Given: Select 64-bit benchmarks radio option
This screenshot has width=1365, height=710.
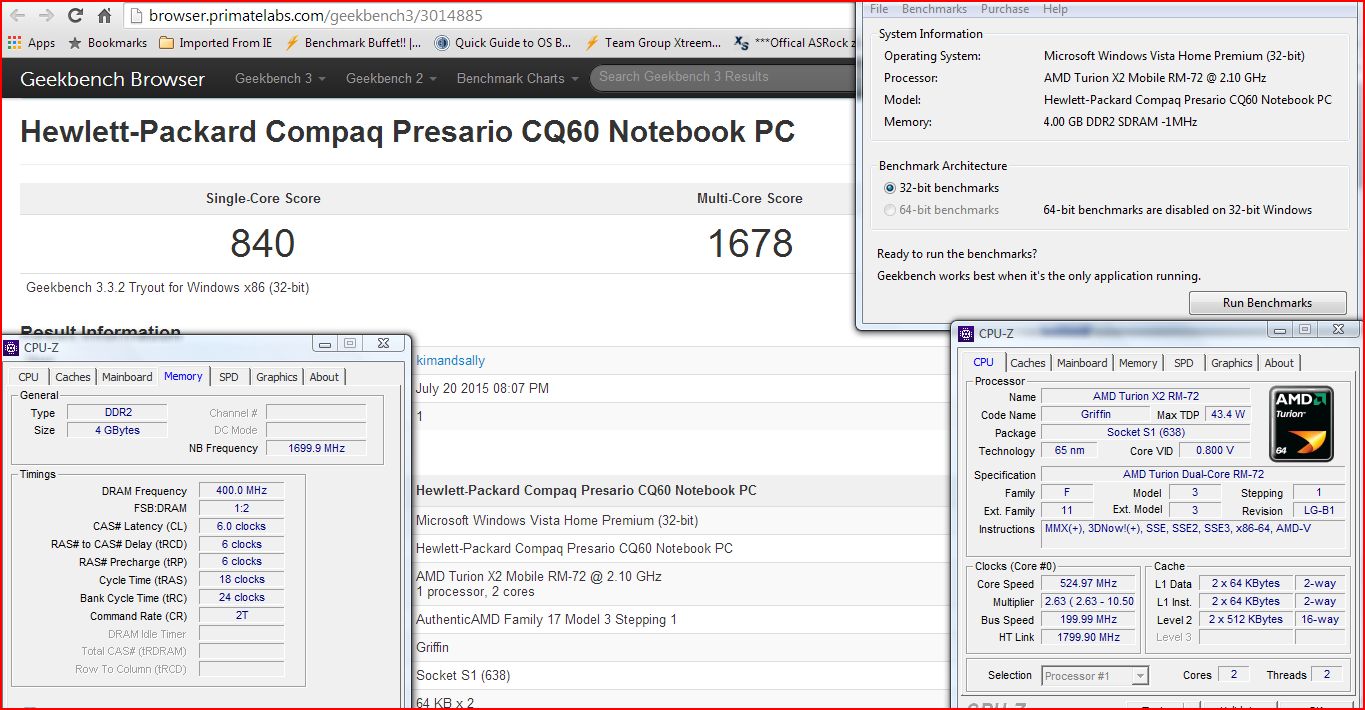Looking at the screenshot, I should [941, 210].
